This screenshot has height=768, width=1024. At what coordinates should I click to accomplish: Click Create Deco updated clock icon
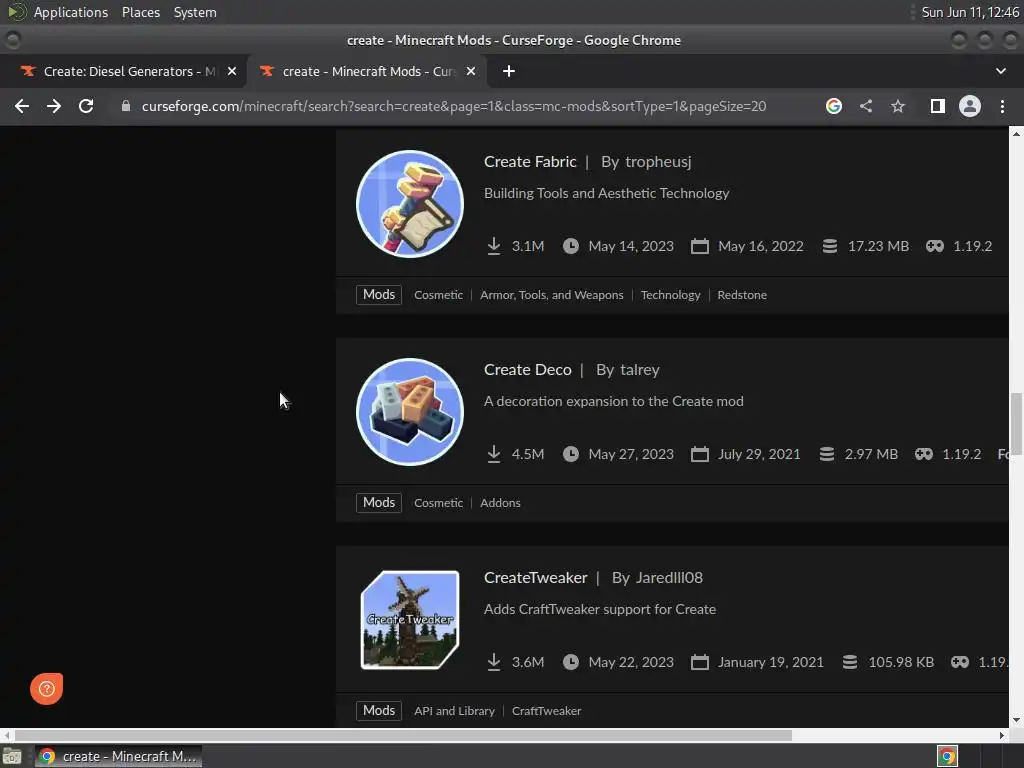pyautogui.click(x=571, y=454)
